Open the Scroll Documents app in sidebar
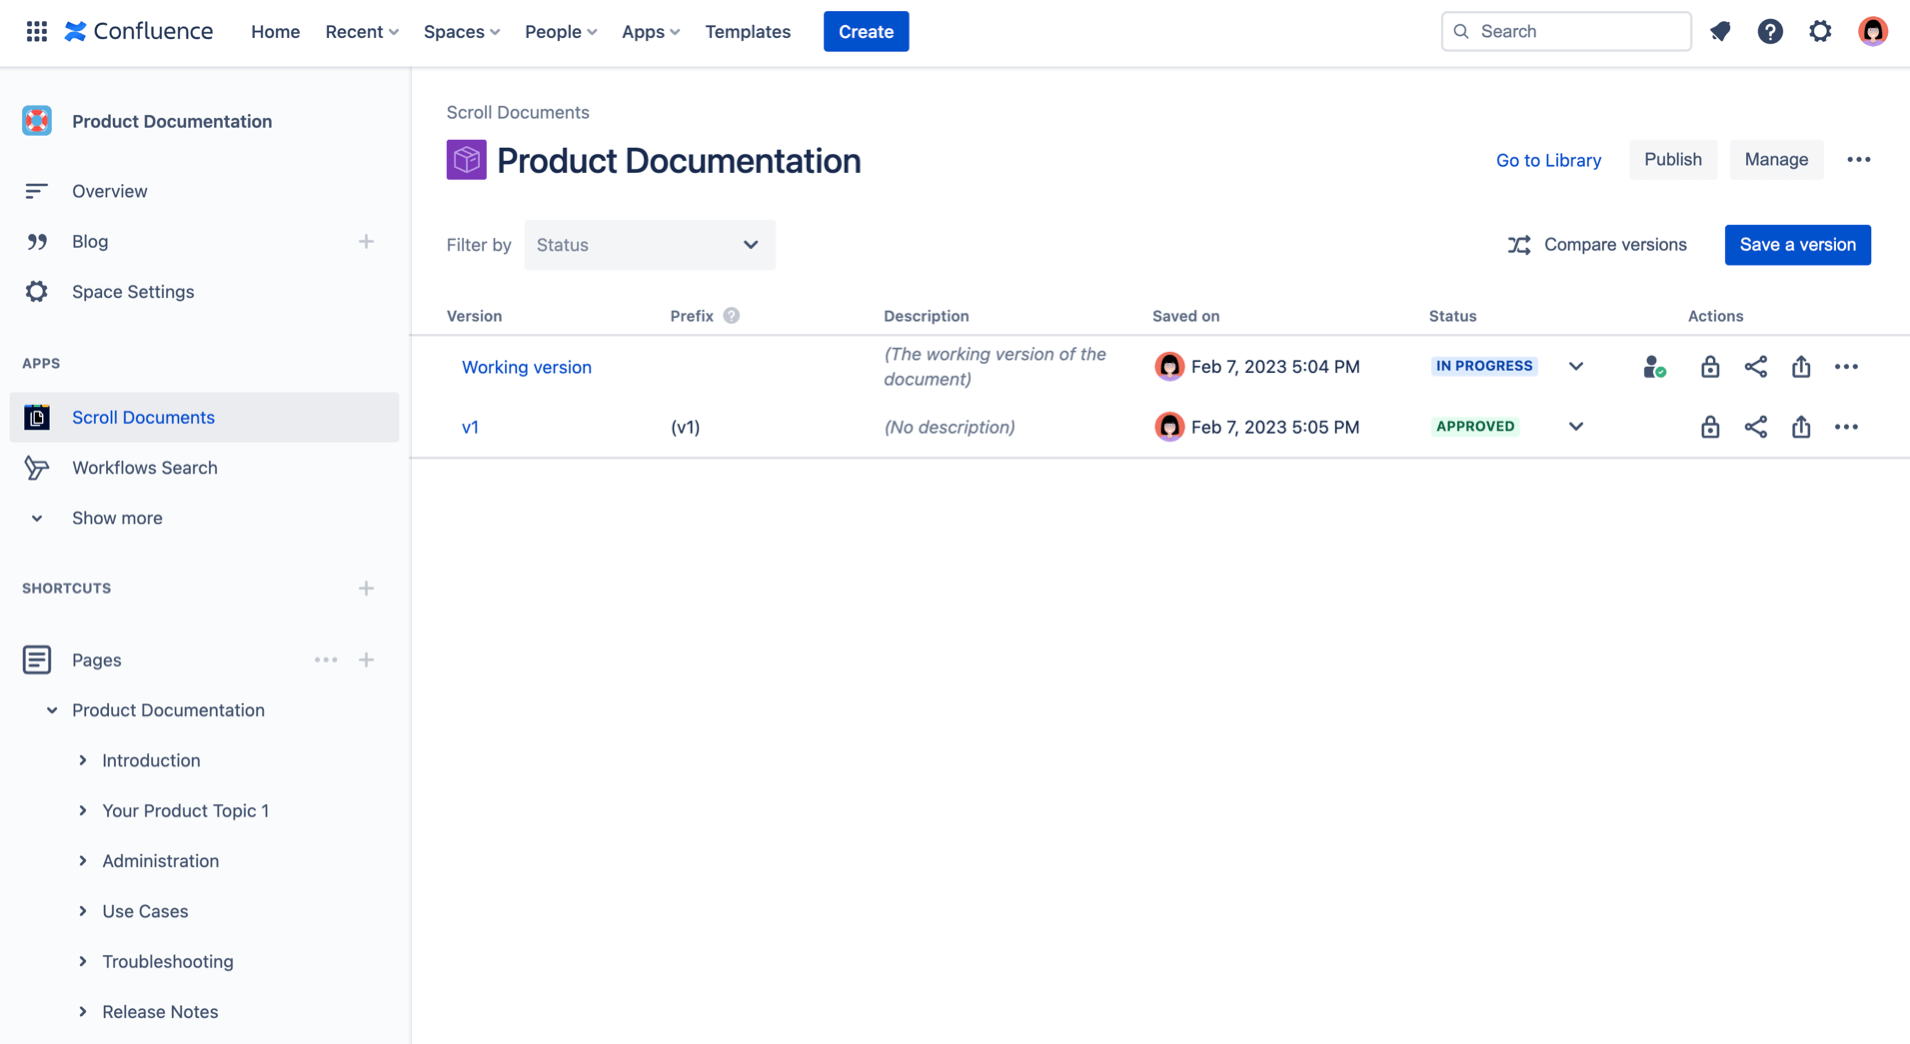Viewport: 1910px width, 1044px height. 143,417
